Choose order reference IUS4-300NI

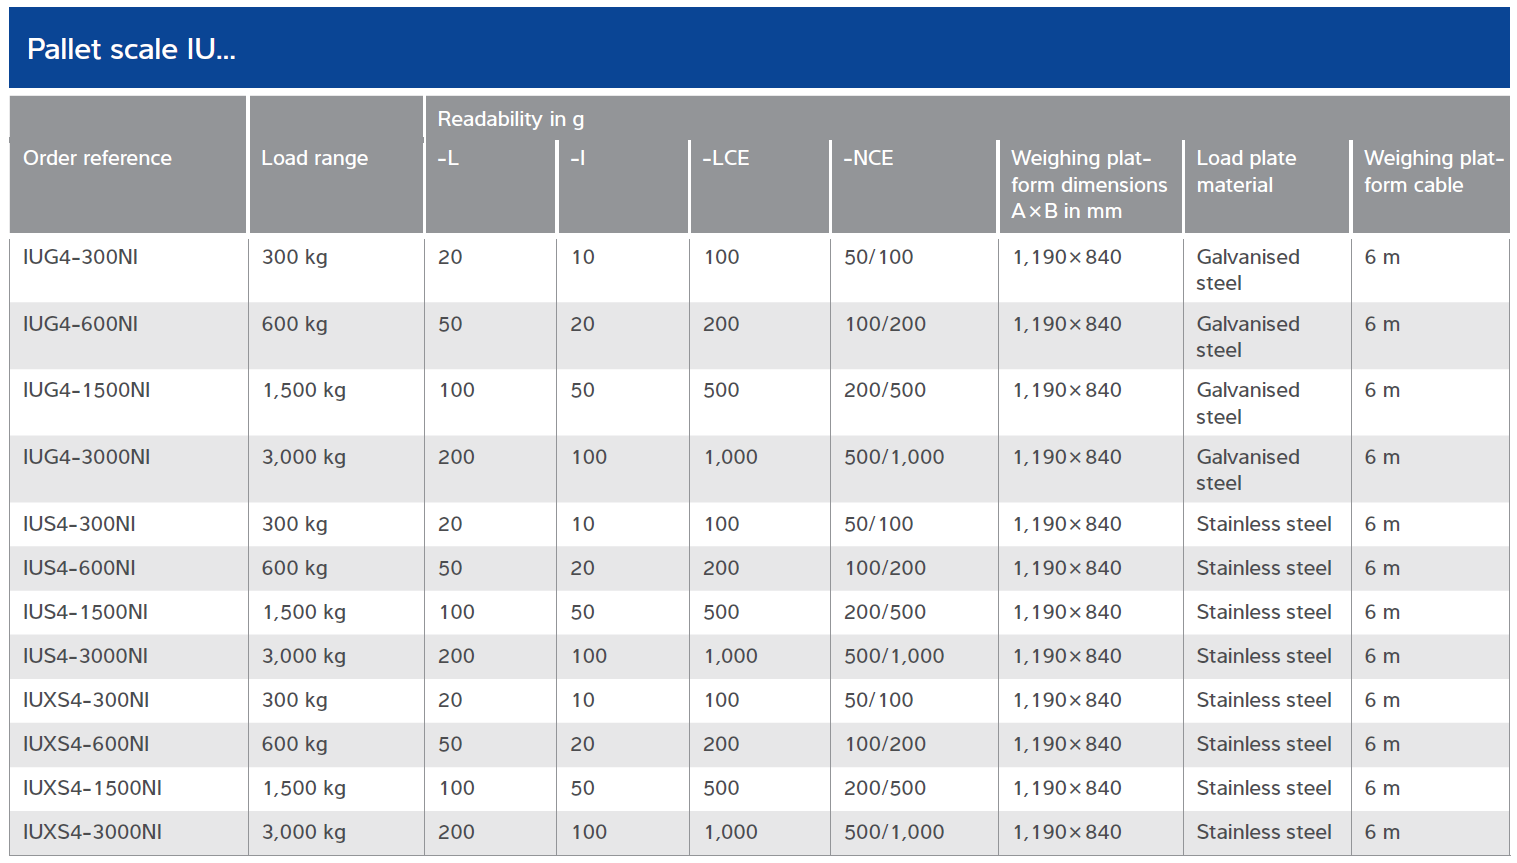(79, 524)
